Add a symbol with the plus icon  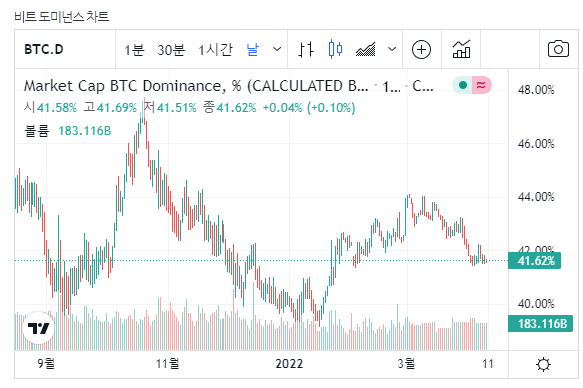422,49
